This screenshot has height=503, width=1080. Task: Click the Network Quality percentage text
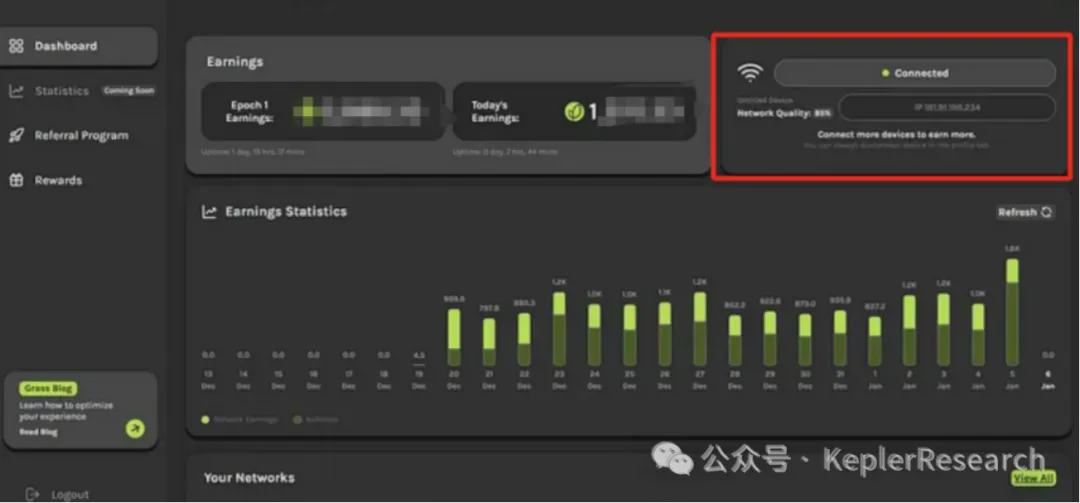tap(823, 112)
